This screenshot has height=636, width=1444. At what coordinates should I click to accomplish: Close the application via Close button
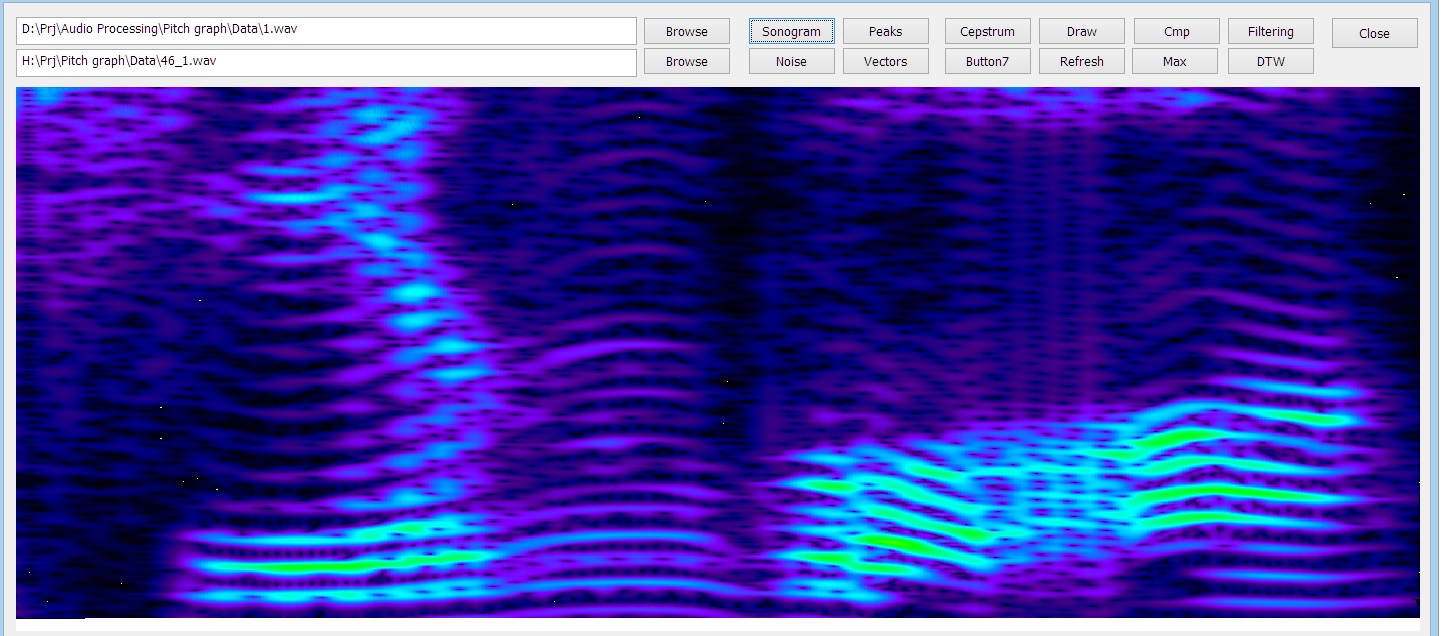[1374, 33]
